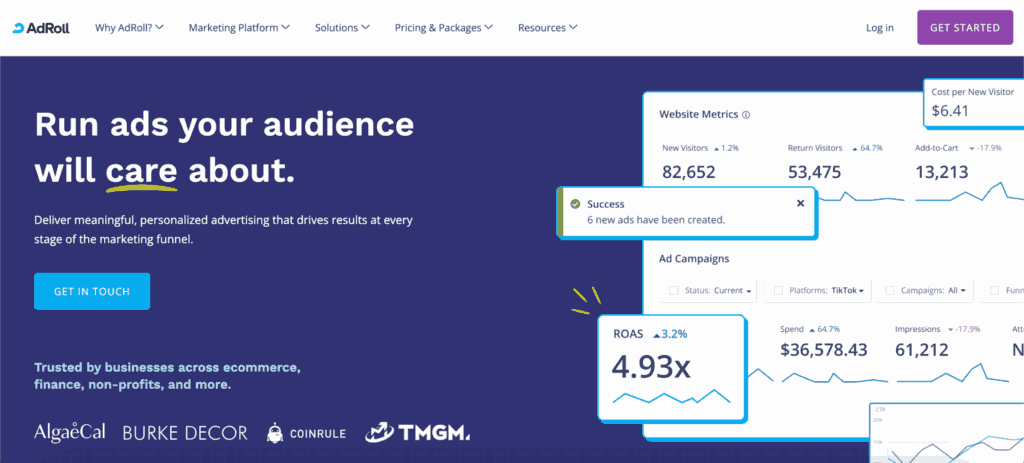This screenshot has width=1024, height=463.
Task: Click the AlgaeCal logo
Action: [x=71, y=433]
